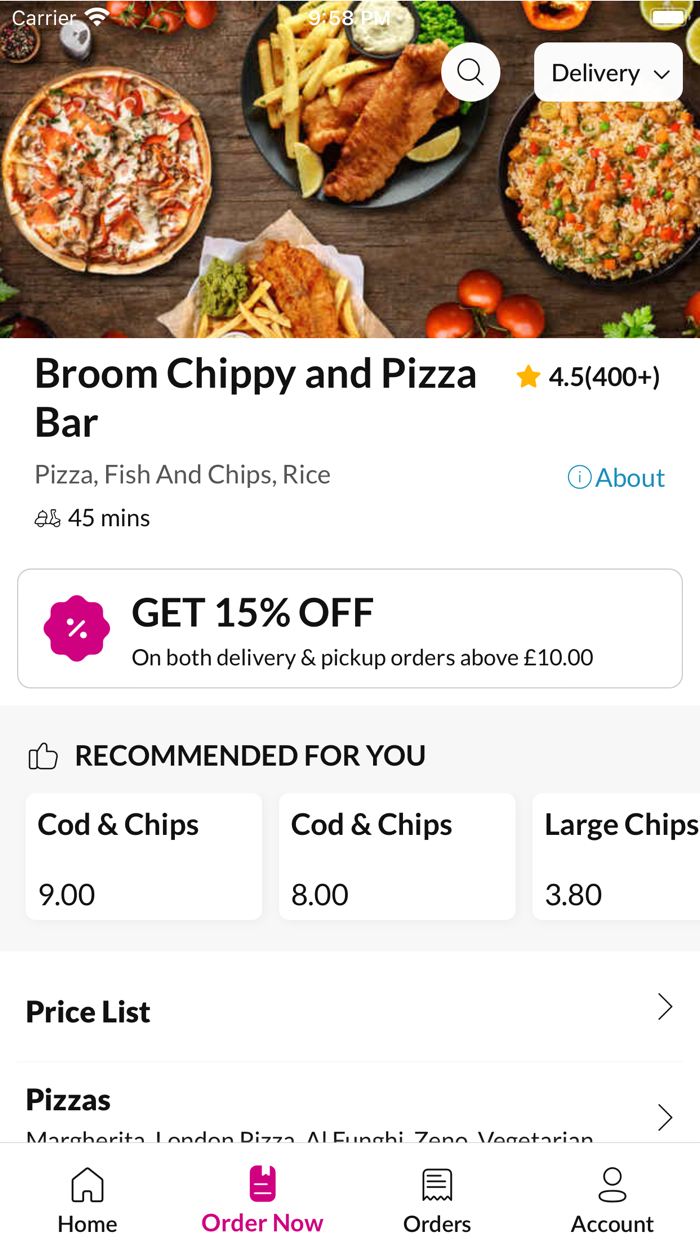Screen dimensions: 700x1244
Task: Open the Orders list icon
Action: [x=437, y=1183]
